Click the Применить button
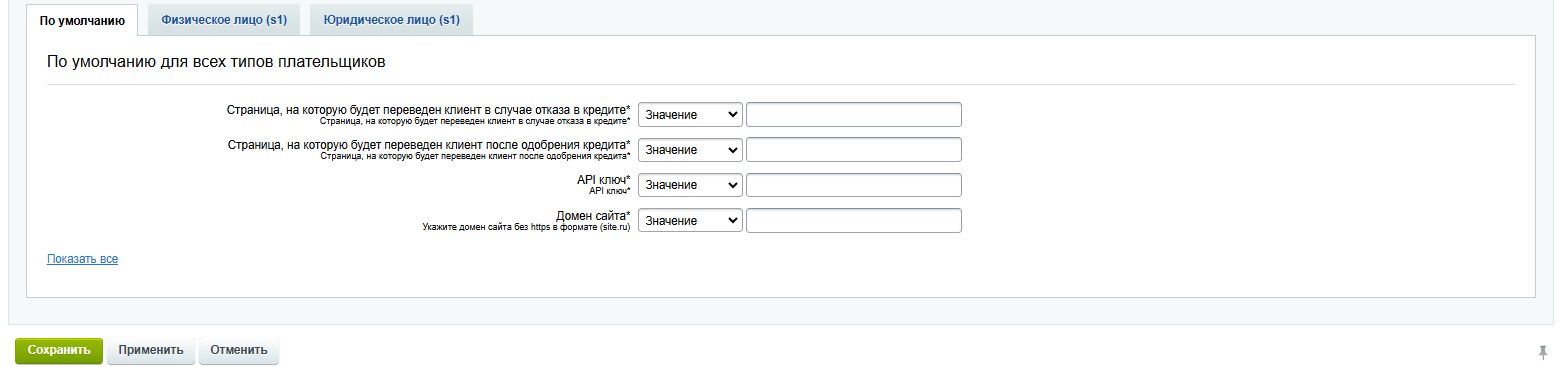 click(151, 350)
